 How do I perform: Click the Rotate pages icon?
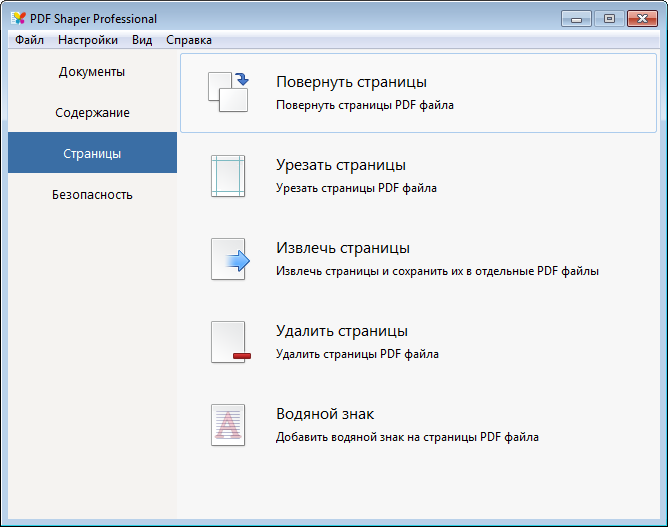228,92
